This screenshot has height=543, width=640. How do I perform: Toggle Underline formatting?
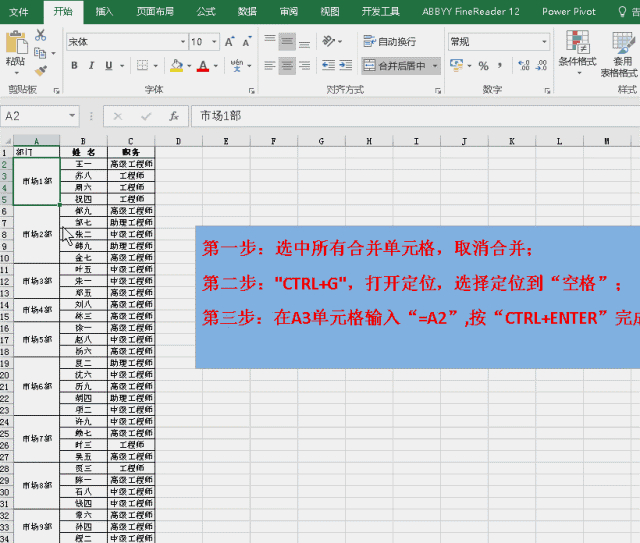pyautogui.click(x=109, y=65)
